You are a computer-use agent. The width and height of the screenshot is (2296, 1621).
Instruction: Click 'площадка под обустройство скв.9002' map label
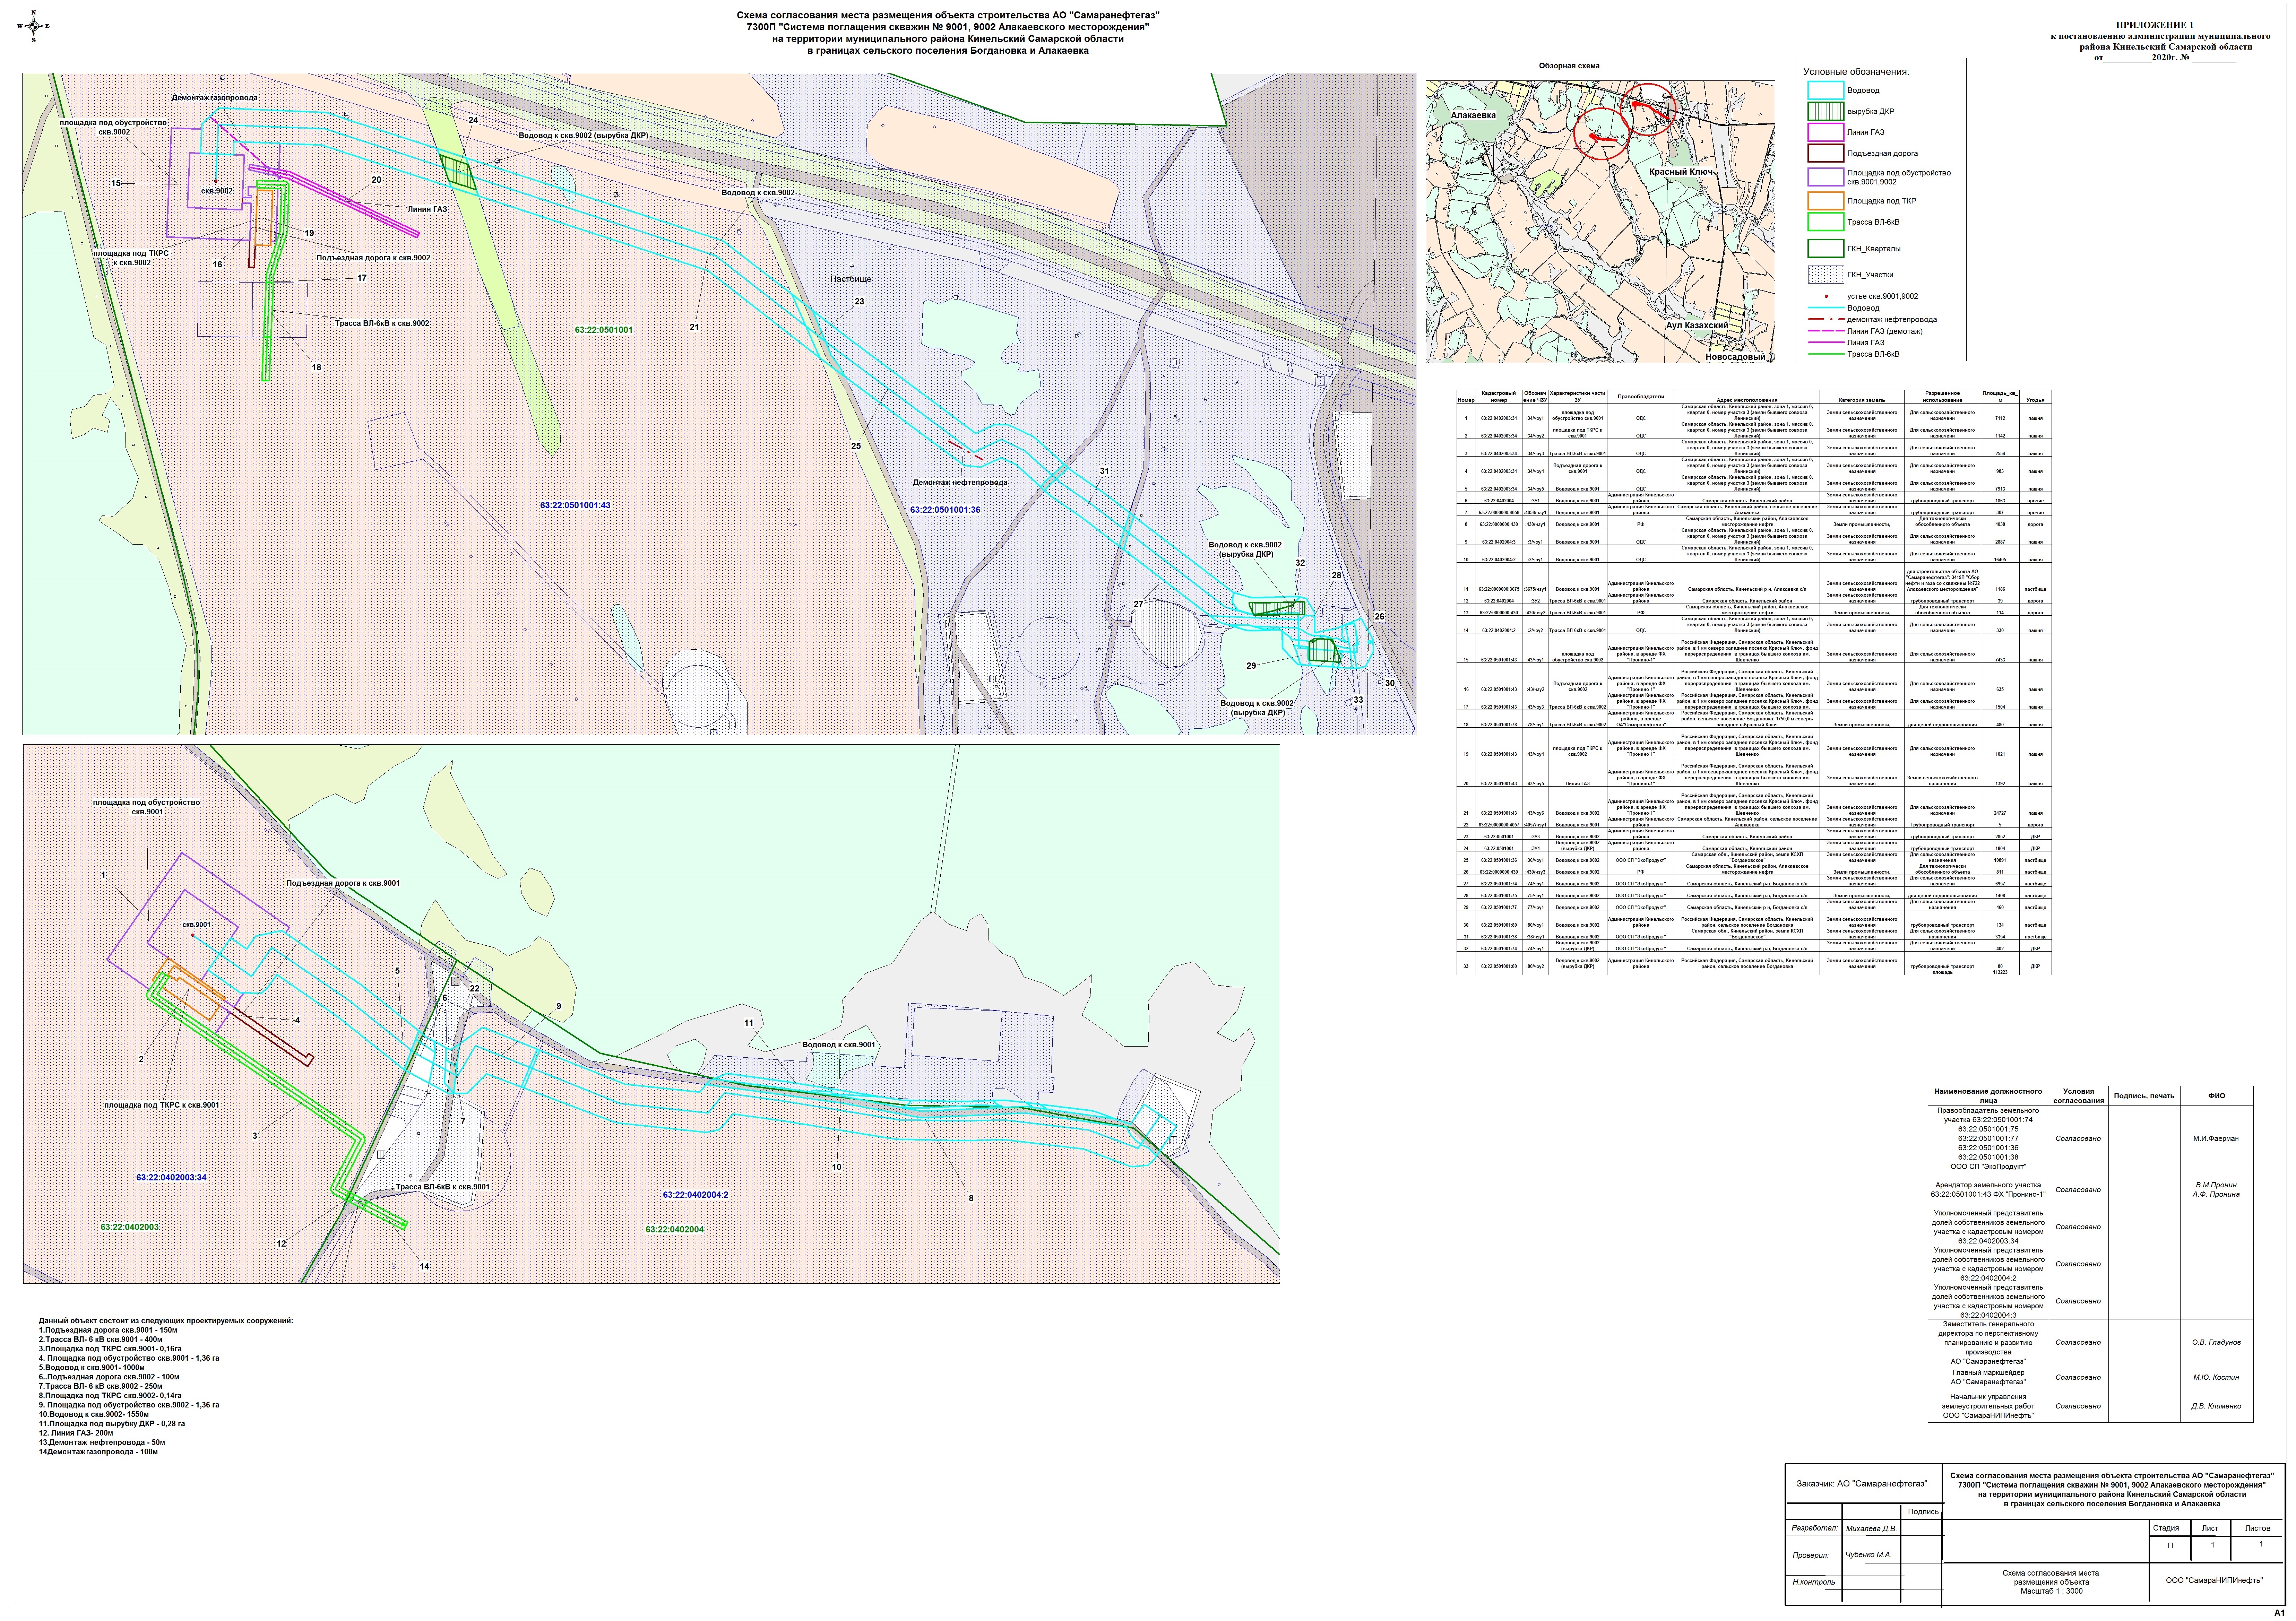click(x=113, y=127)
